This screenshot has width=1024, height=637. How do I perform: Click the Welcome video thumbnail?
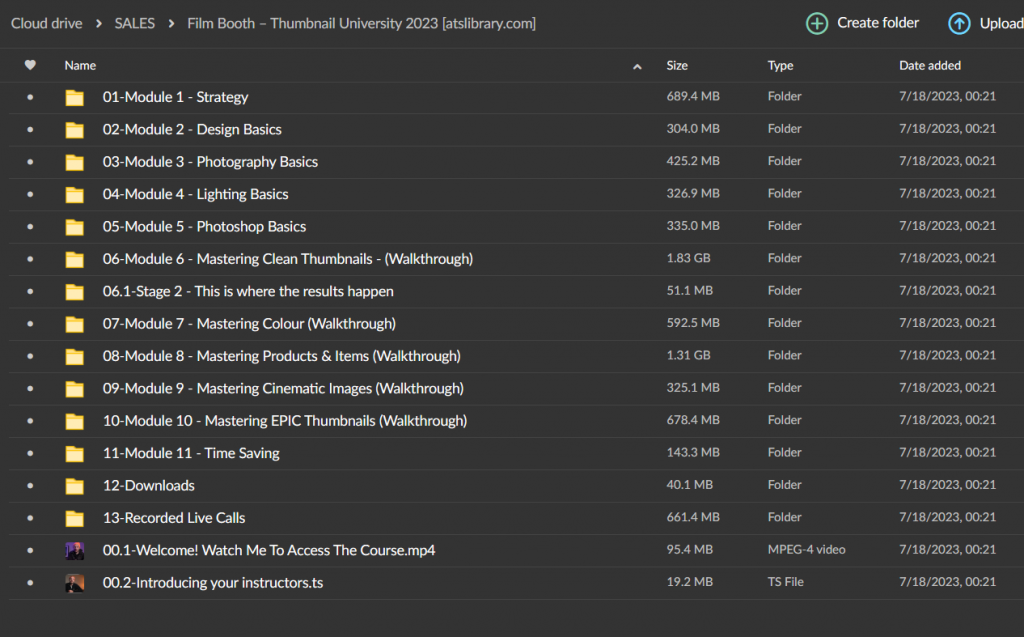pyautogui.click(x=75, y=550)
